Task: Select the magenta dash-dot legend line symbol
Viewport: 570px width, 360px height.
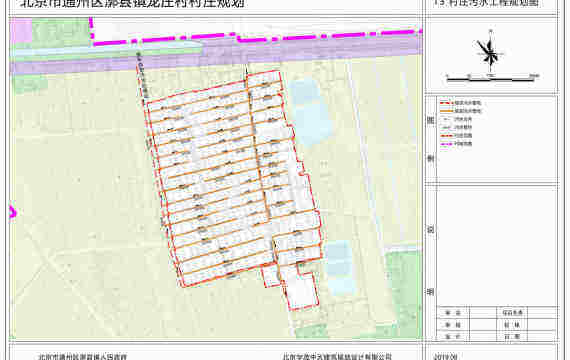Action: 446,144
